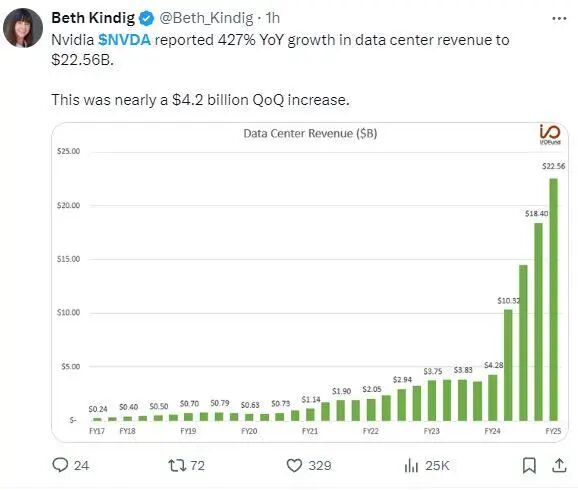Click the $NVDA cashtag
The image size is (578, 490).
point(124,40)
